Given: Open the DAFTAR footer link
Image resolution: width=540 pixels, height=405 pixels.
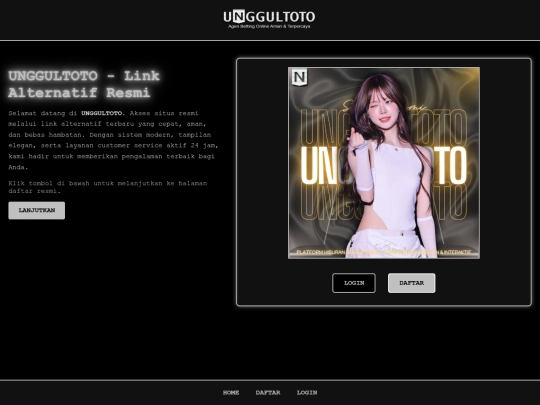Looking at the screenshot, I should point(268,392).
